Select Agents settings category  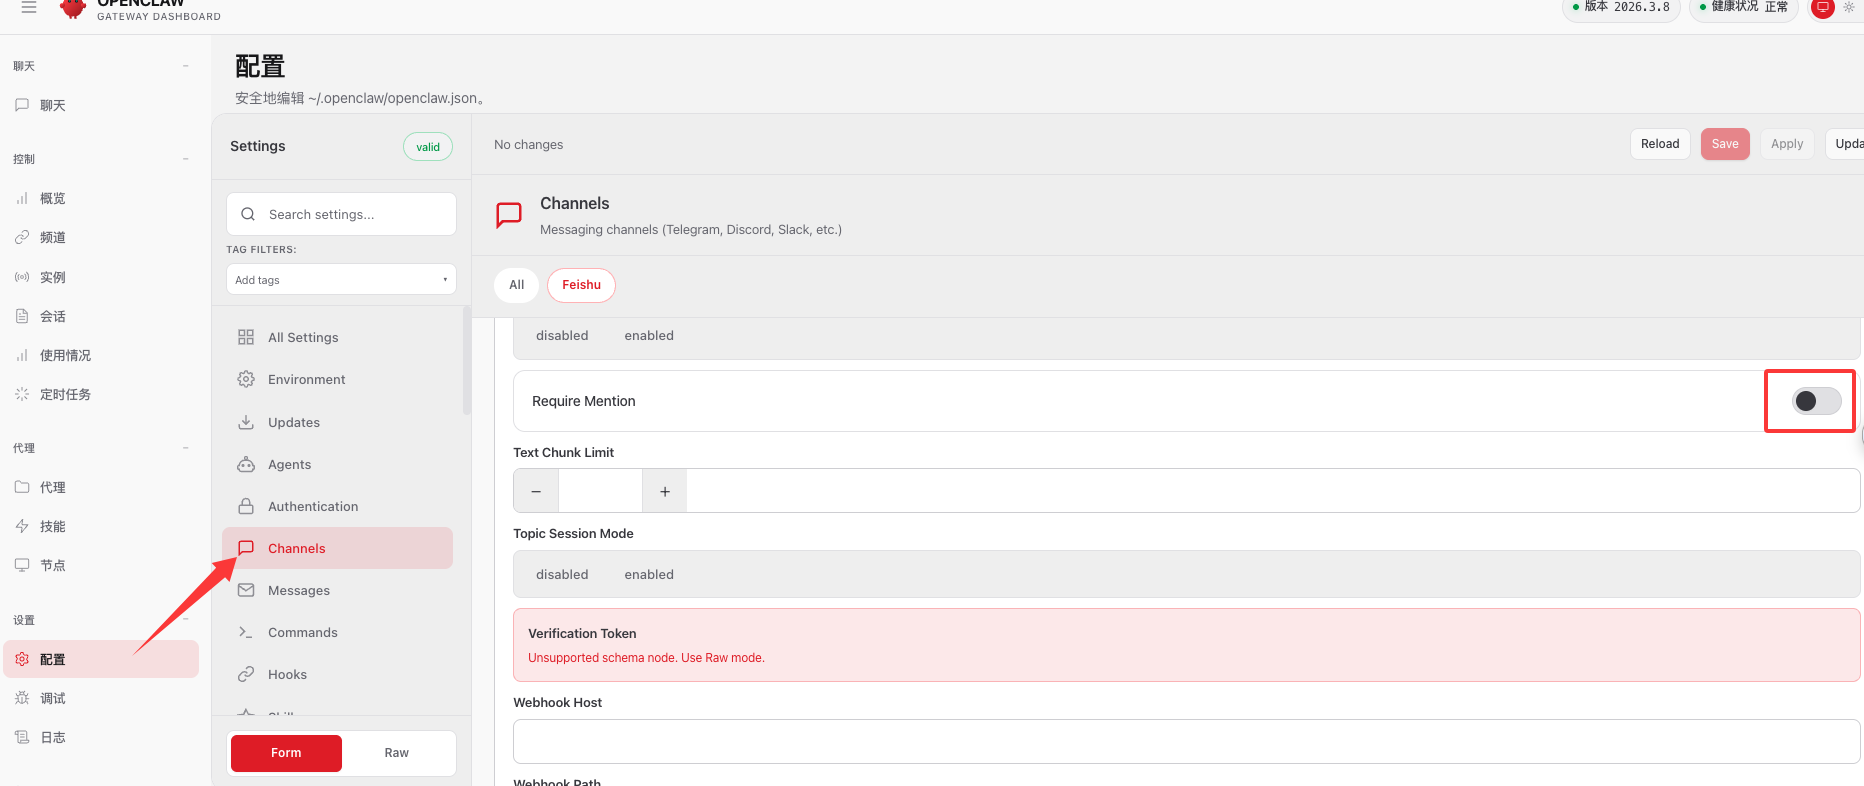pyautogui.click(x=338, y=464)
